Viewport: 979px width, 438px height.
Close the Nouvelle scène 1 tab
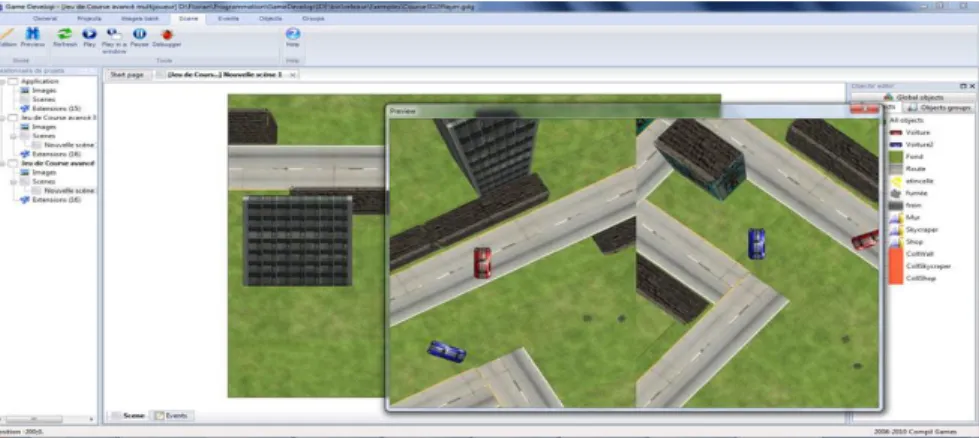[x=292, y=75]
